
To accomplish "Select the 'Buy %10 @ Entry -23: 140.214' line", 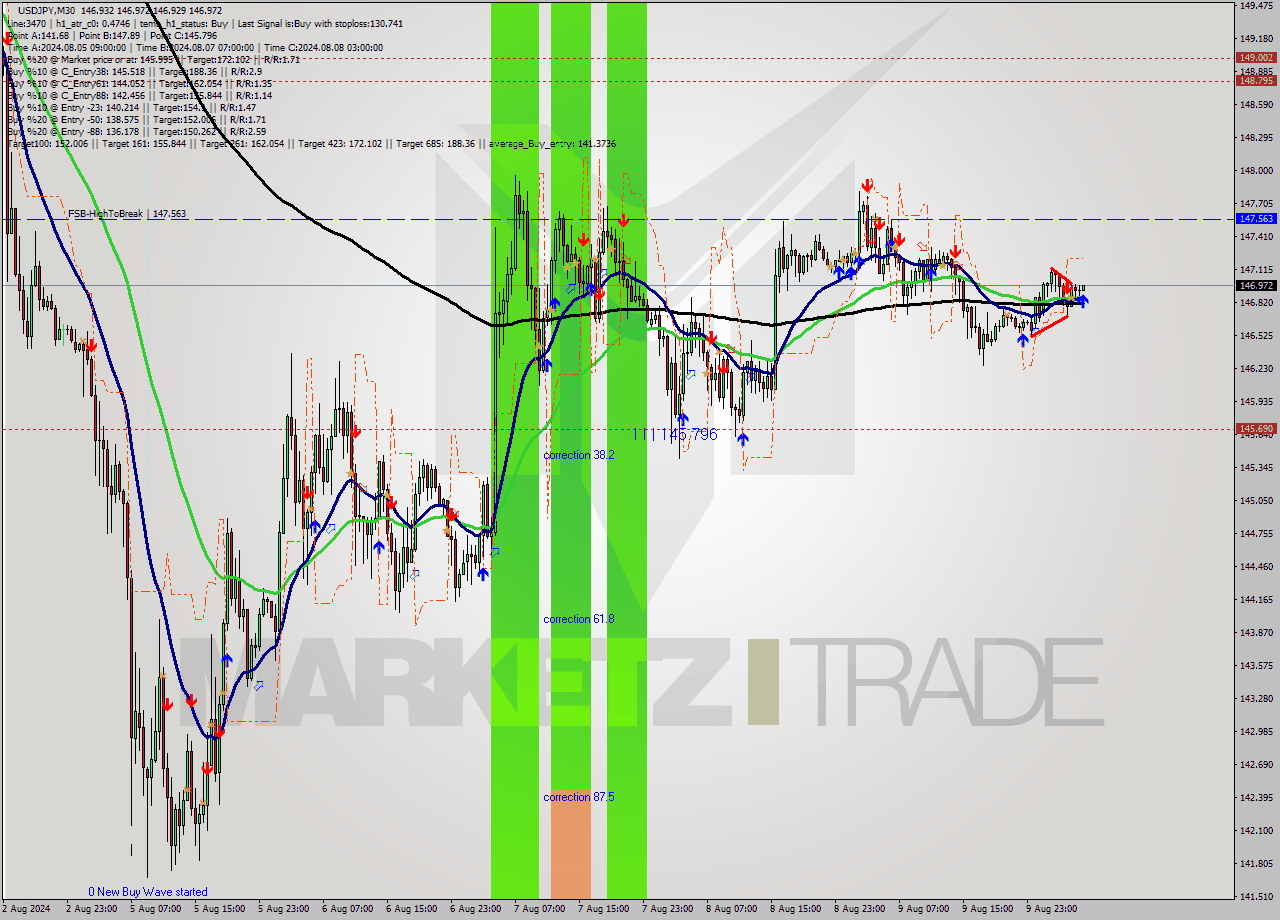I will [x=75, y=107].
